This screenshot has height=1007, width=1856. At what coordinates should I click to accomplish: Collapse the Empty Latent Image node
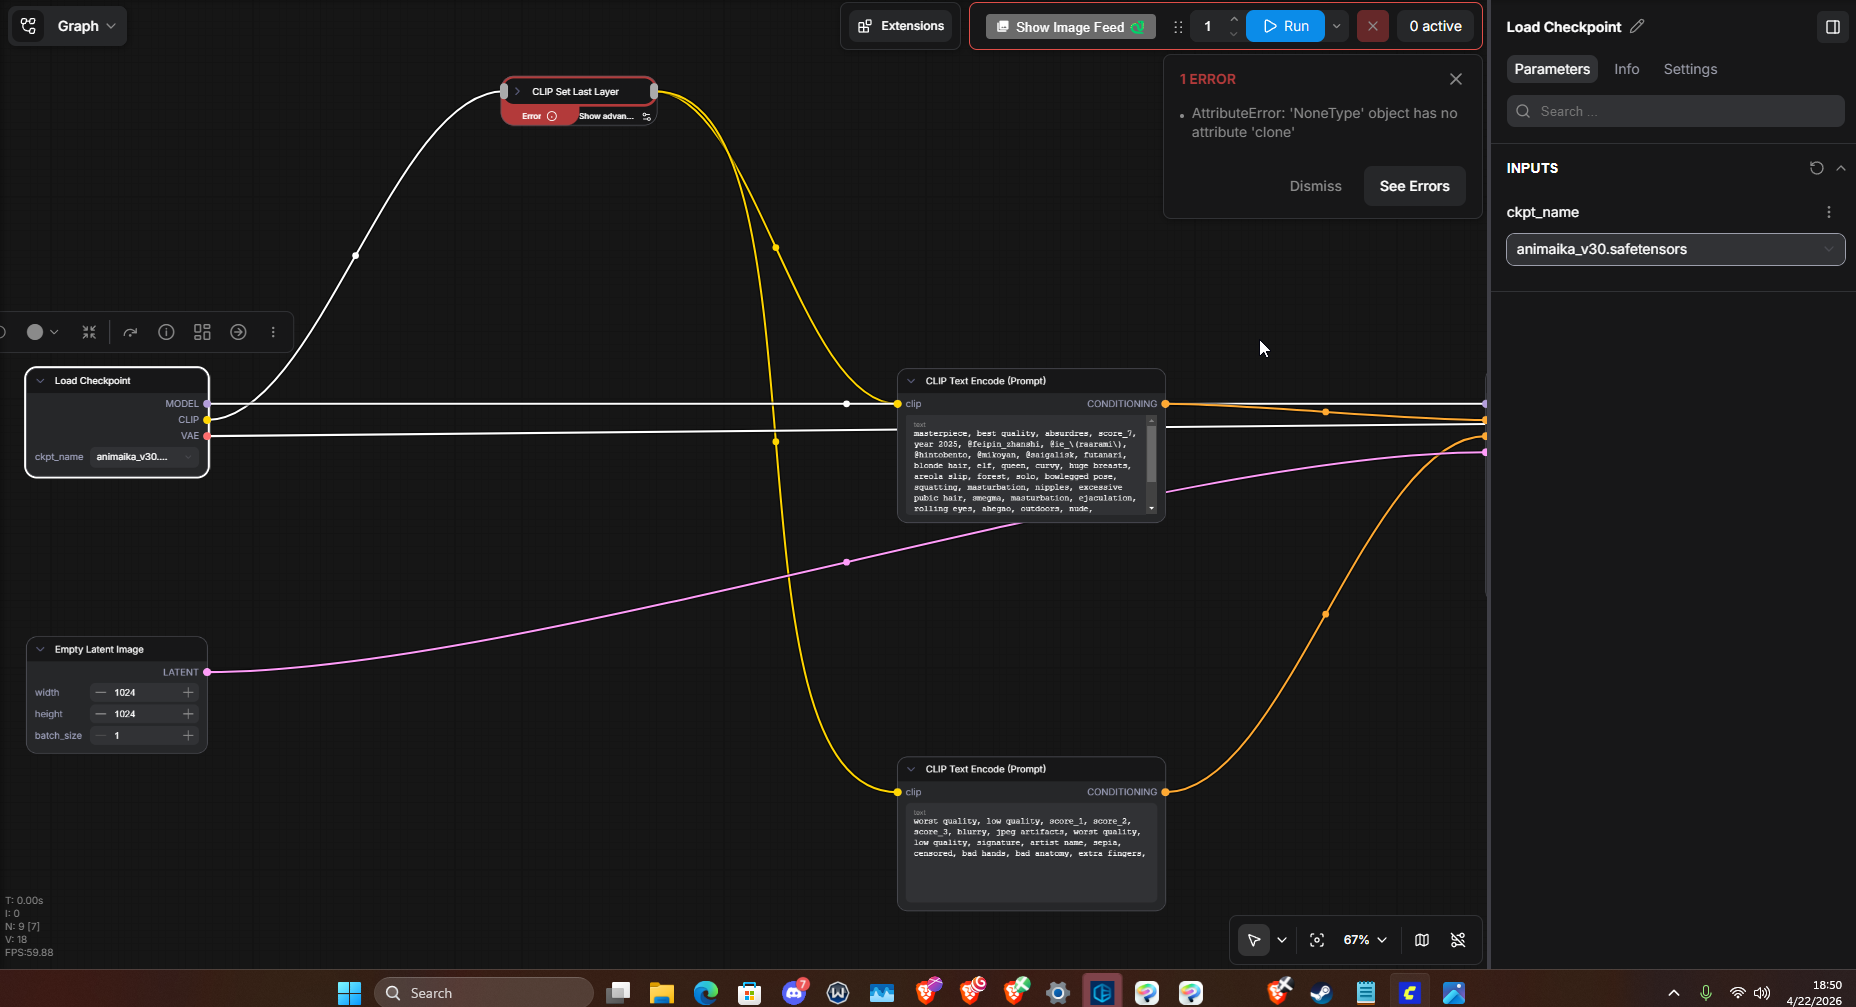pos(40,650)
